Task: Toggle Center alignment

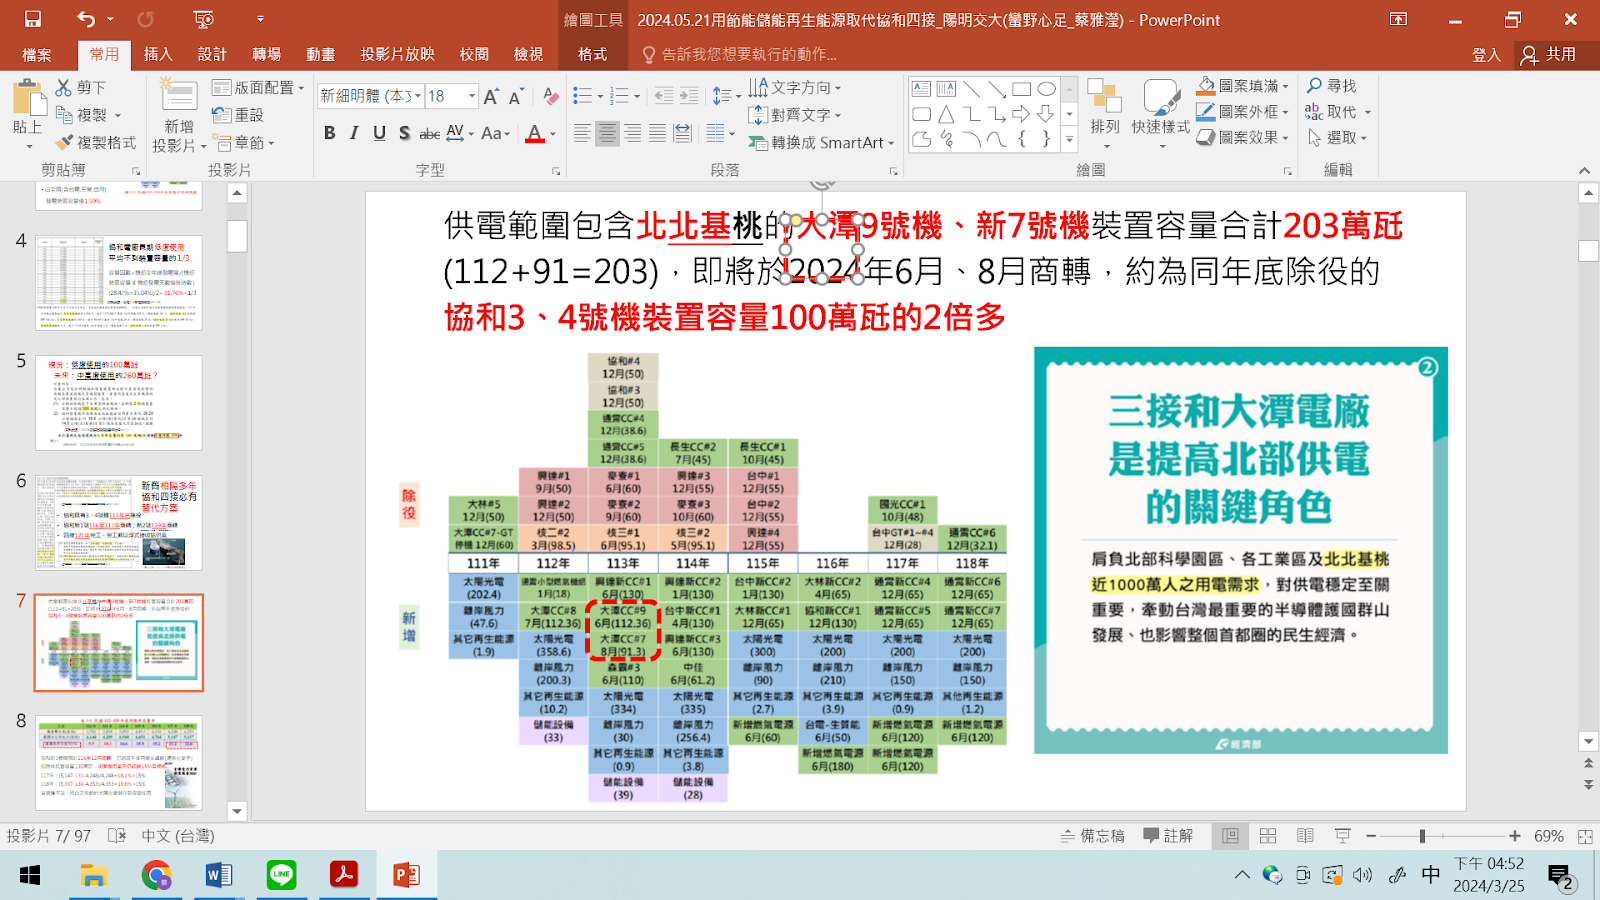Action: pos(607,133)
